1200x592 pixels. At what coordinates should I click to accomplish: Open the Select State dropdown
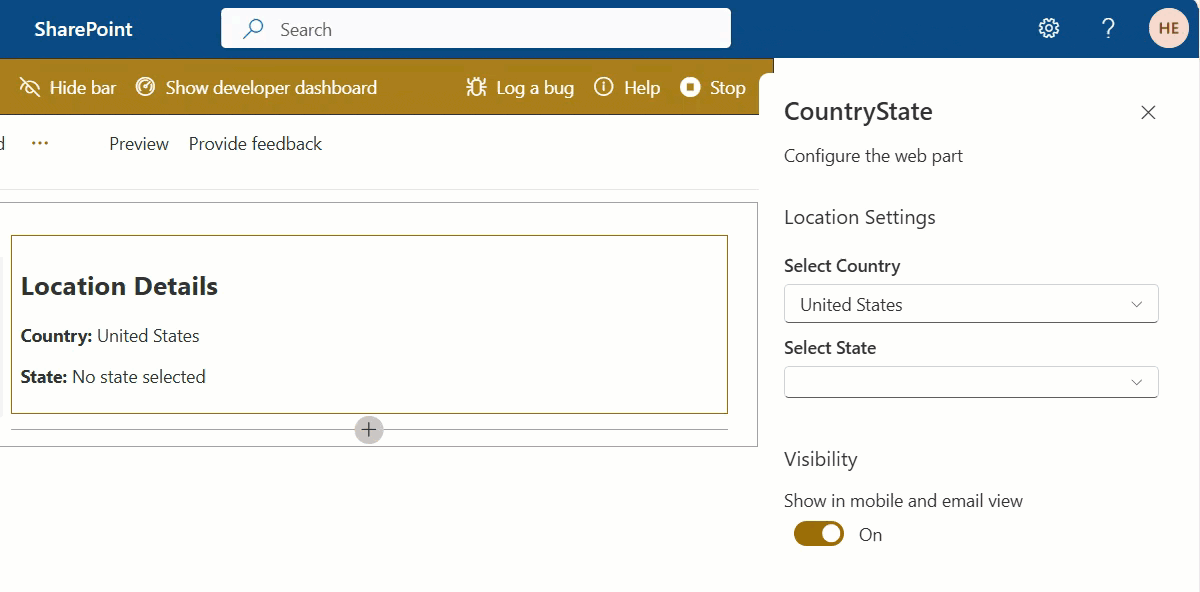click(x=971, y=382)
